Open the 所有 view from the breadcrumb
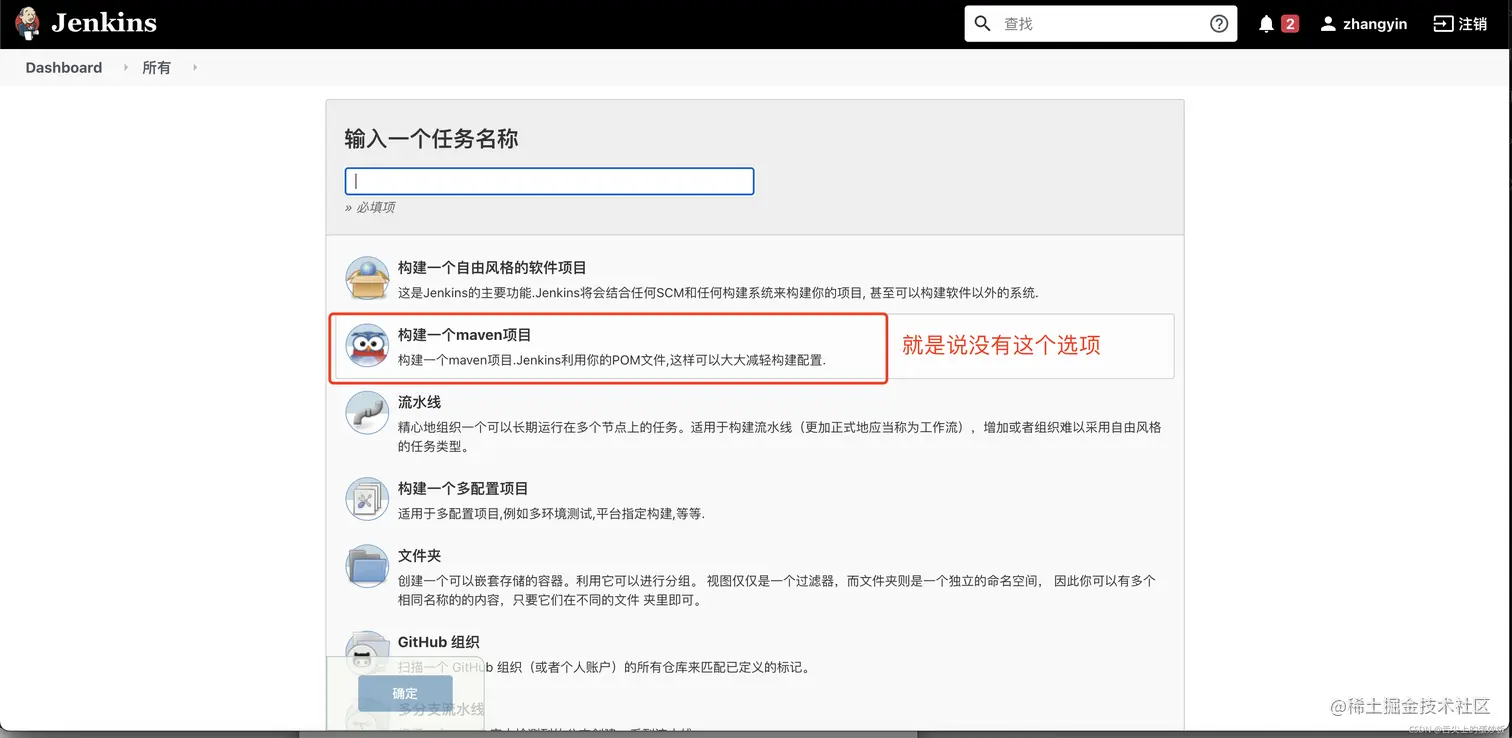 coord(156,67)
